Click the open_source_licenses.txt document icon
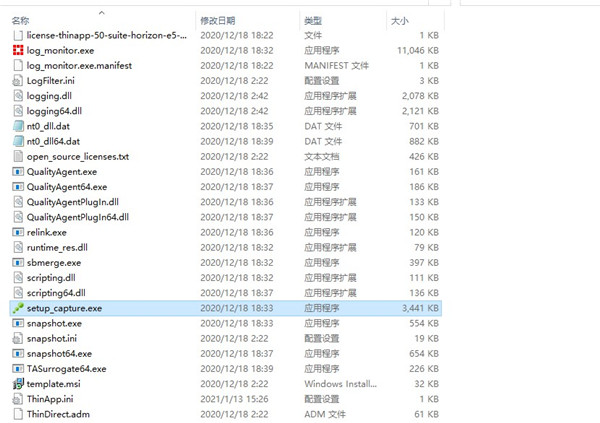Viewport: 600px width, 423px height. [x=18, y=157]
